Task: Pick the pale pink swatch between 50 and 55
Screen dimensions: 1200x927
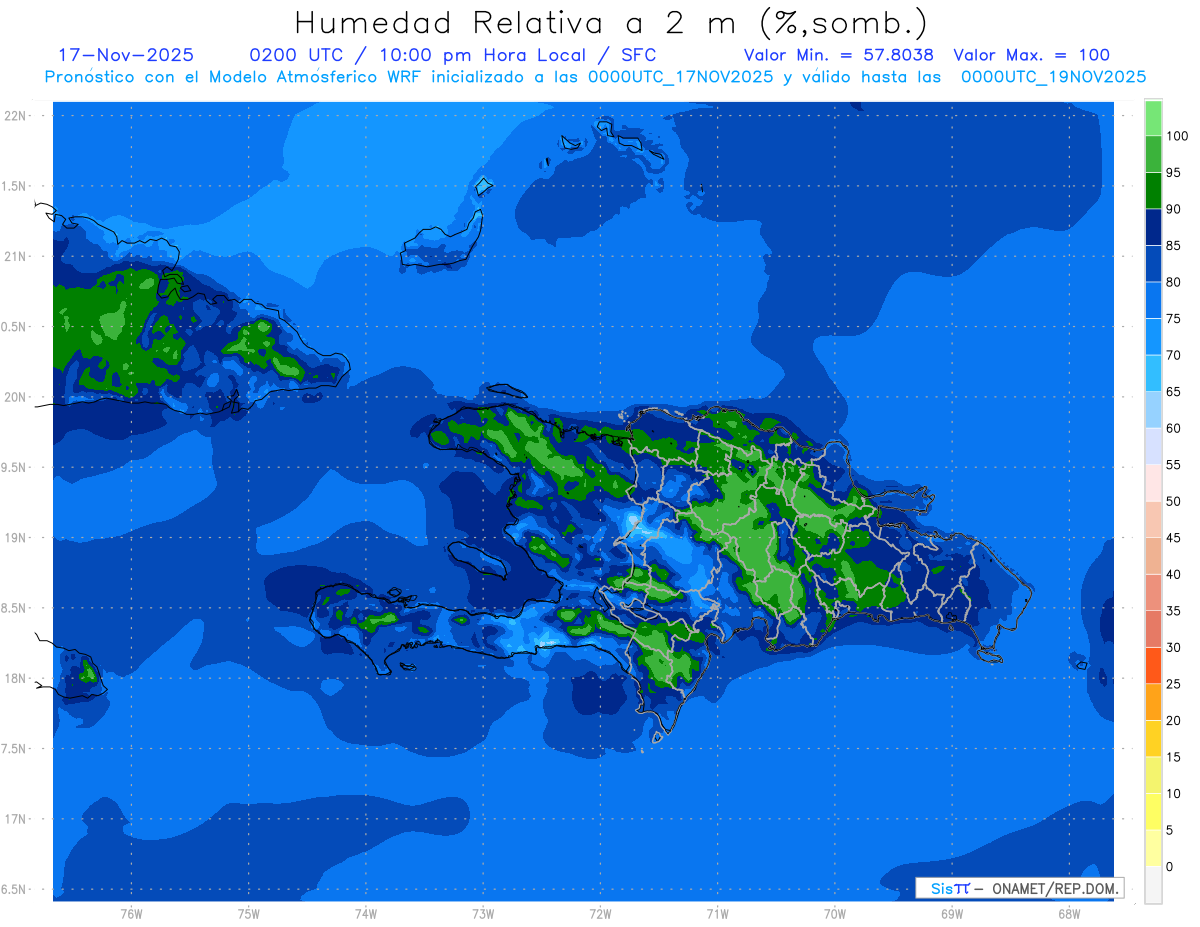Action: click(x=1153, y=483)
